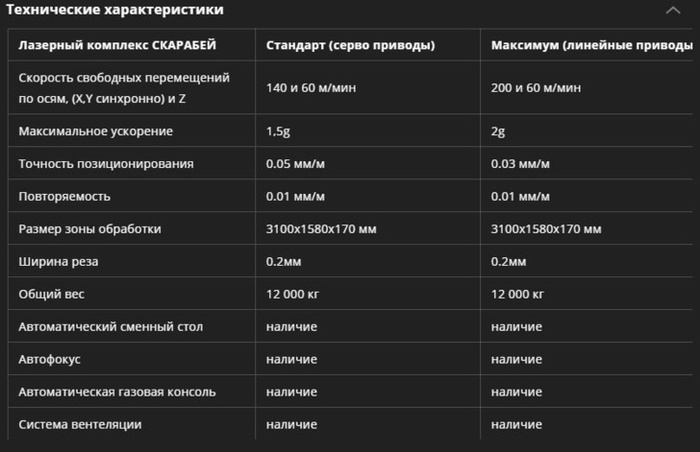Collapse the Технические характеристики section chevron
The width and height of the screenshot is (700, 452).
pos(672,10)
